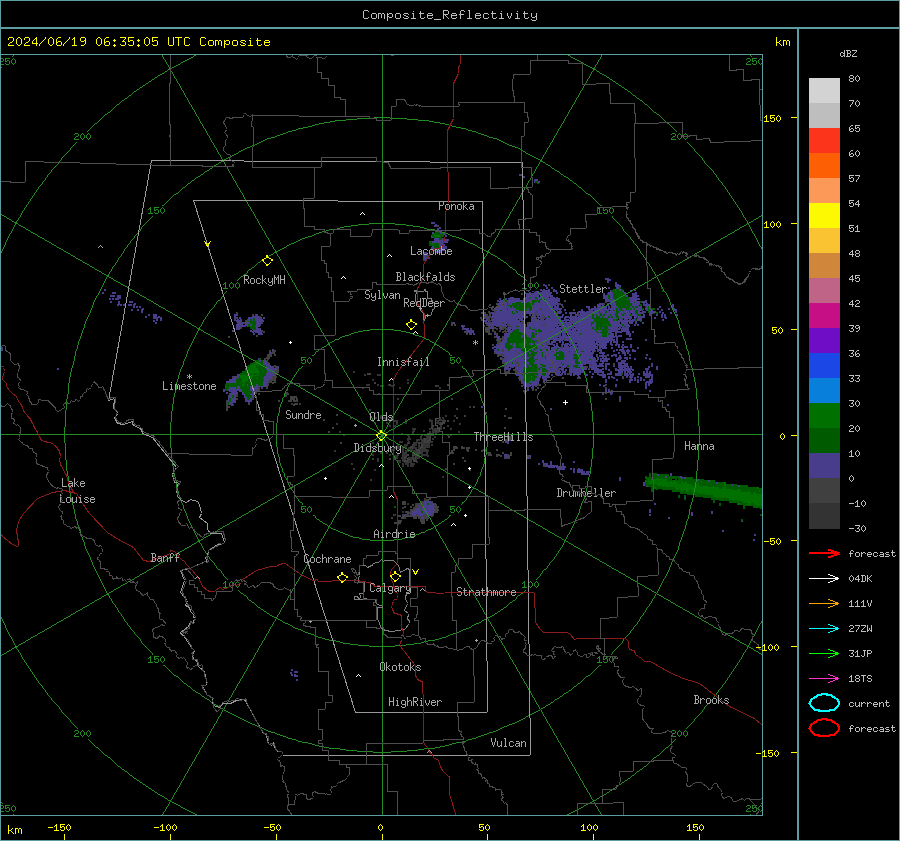Click the Calgary label
The image size is (900, 841).
[x=390, y=588]
